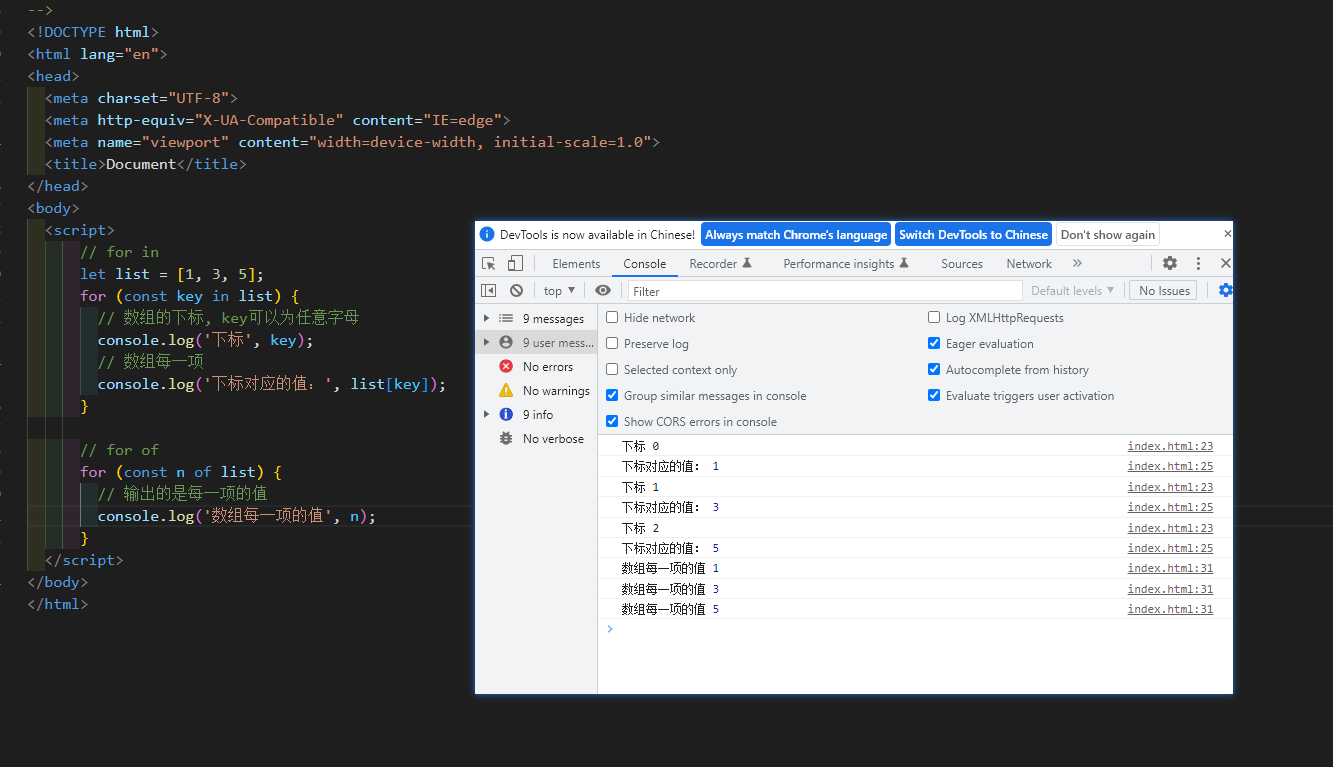
Task: Open the 'top' JavaScript context dropdown
Action: pos(559,291)
